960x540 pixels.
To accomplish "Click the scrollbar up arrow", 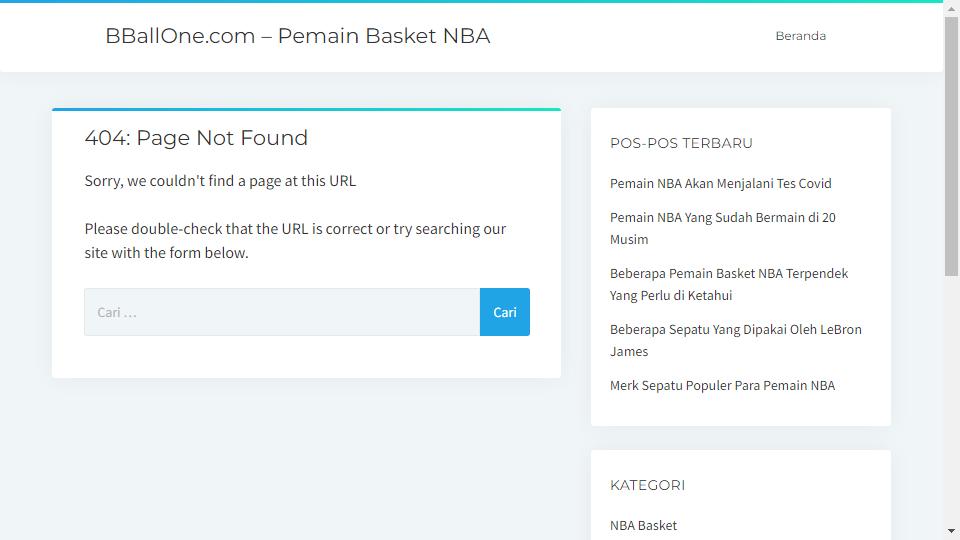I will [x=951, y=9].
